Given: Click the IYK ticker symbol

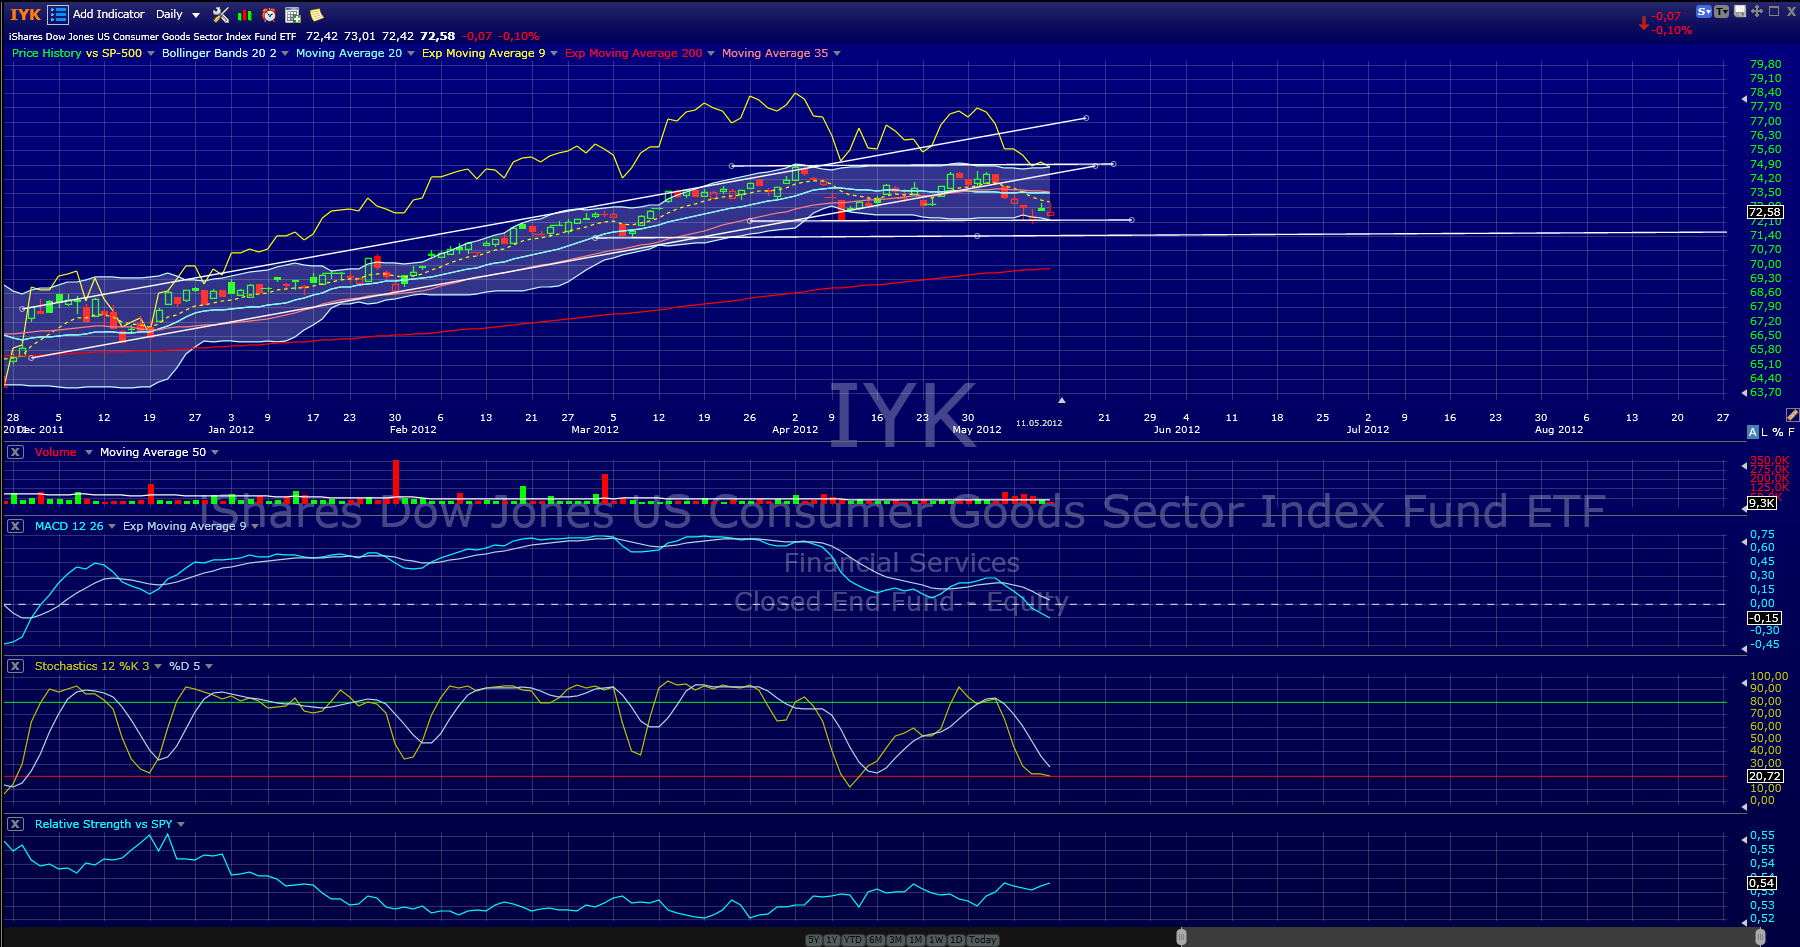Looking at the screenshot, I should [25, 14].
